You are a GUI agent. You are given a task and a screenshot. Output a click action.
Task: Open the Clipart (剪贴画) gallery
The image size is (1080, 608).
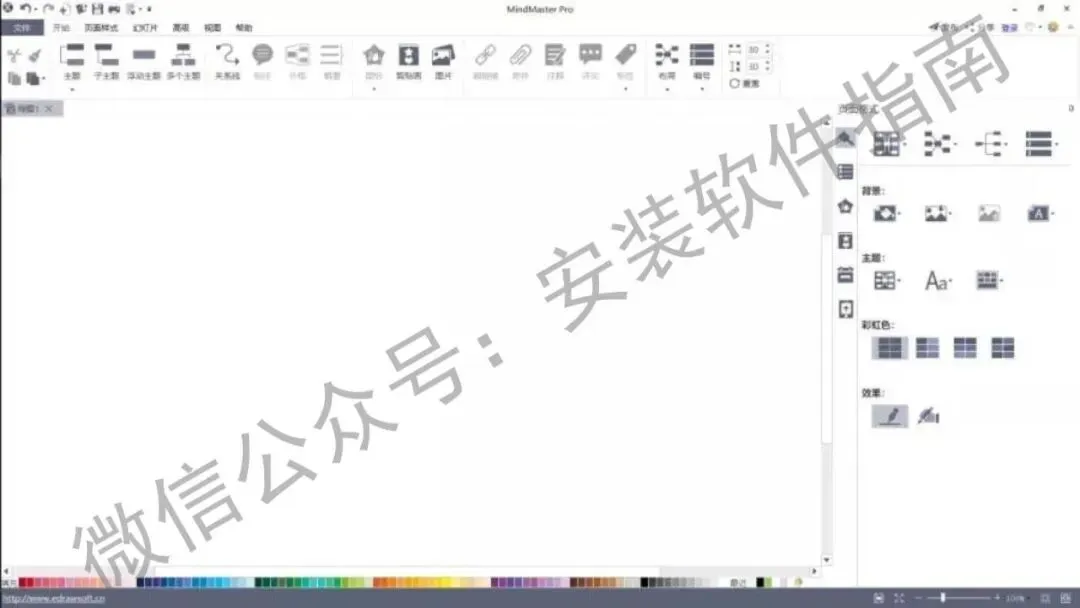click(408, 61)
